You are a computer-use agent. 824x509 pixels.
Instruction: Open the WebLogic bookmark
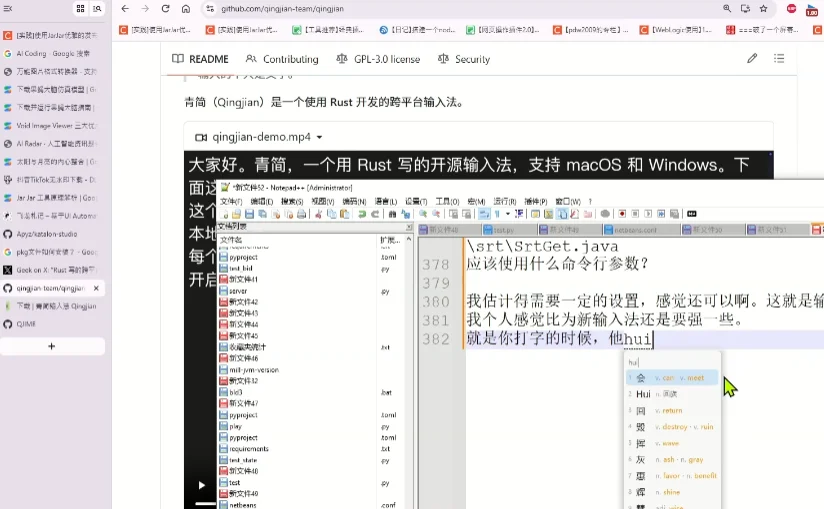pos(675,30)
